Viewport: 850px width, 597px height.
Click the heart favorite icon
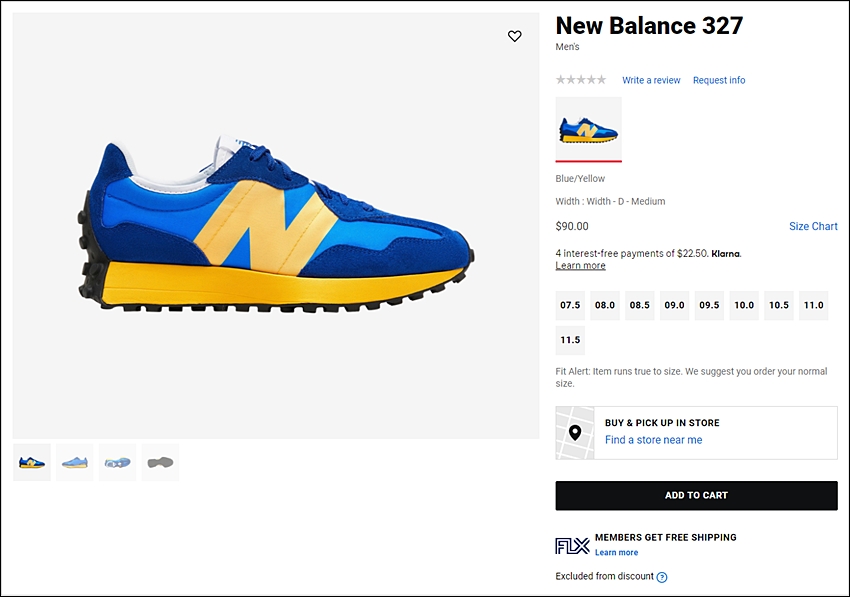pyautogui.click(x=515, y=36)
